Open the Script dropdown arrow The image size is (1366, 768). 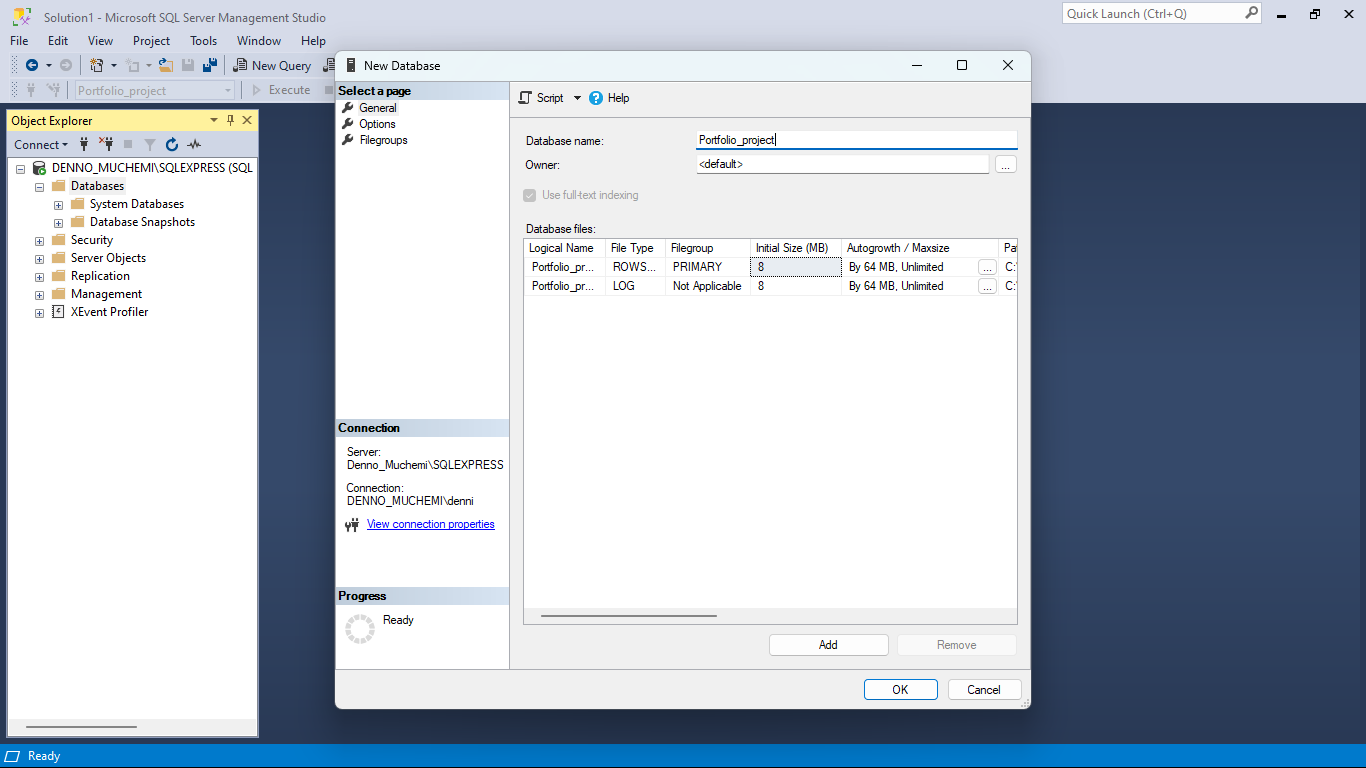click(x=577, y=98)
